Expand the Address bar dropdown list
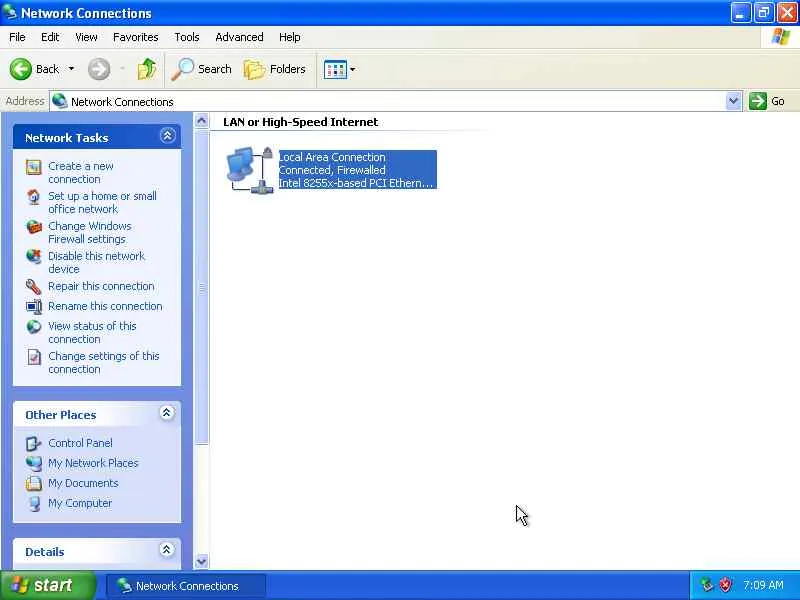This screenshot has height=600, width=800. click(x=733, y=101)
